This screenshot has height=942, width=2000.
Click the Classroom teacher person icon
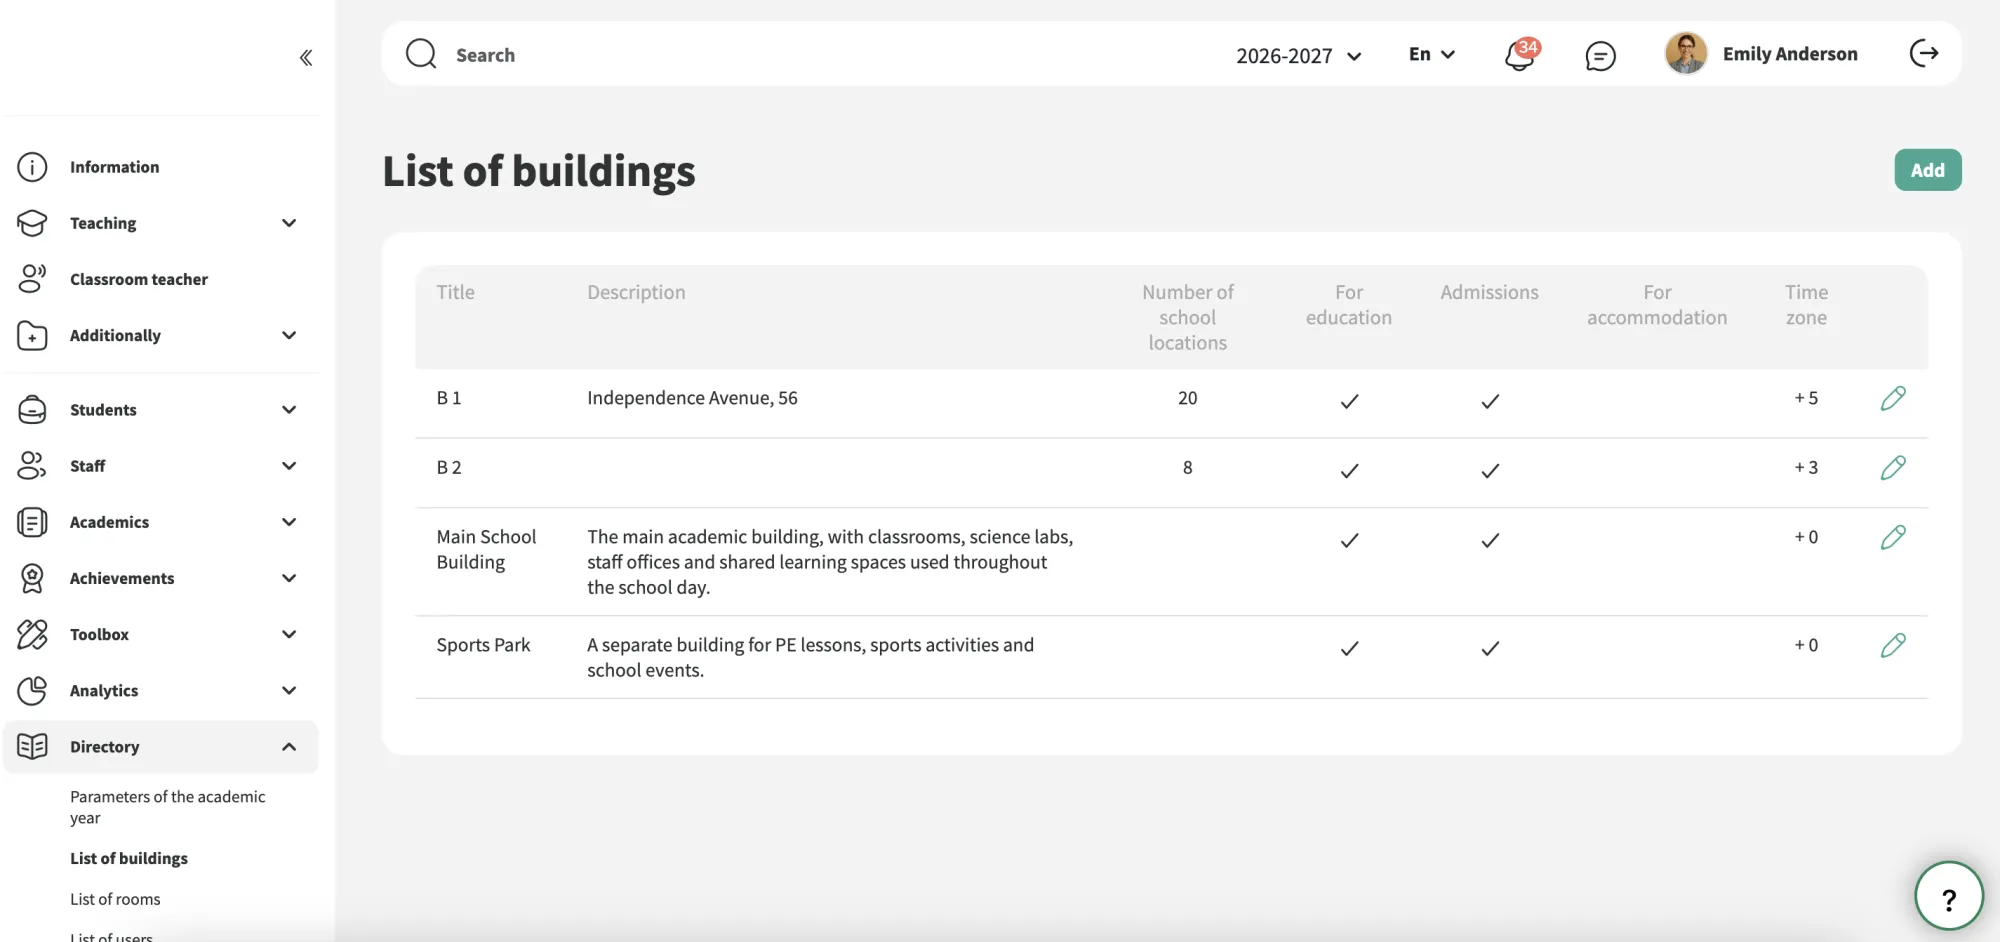(32, 279)
